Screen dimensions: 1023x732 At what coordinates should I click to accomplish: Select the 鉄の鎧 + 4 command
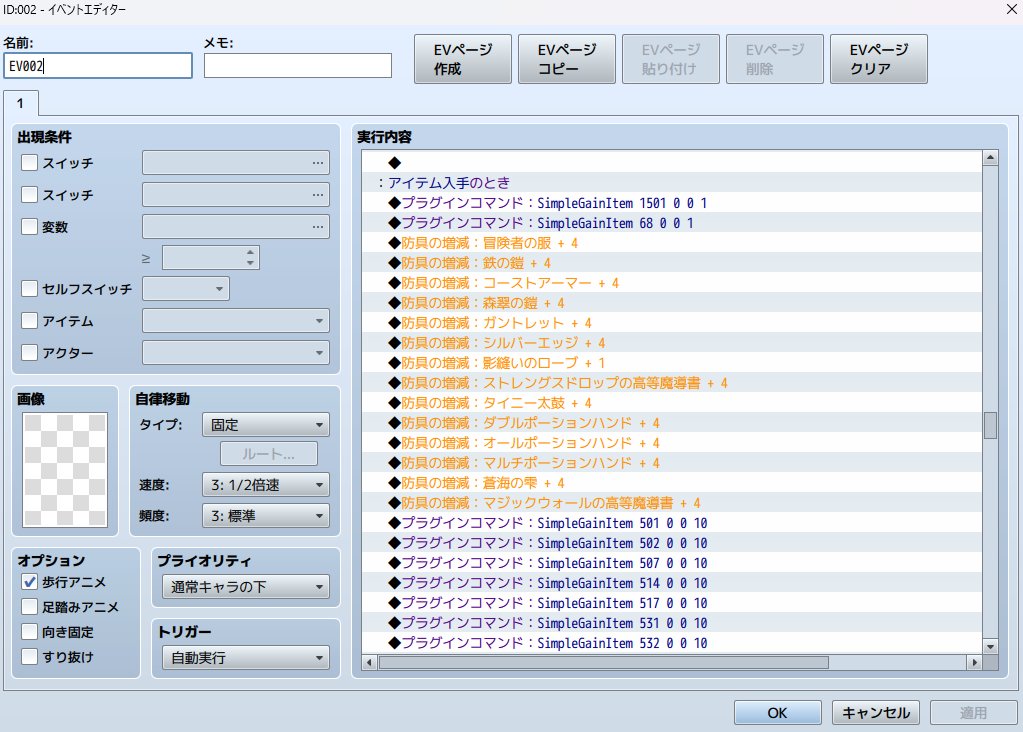pos(671,263)
